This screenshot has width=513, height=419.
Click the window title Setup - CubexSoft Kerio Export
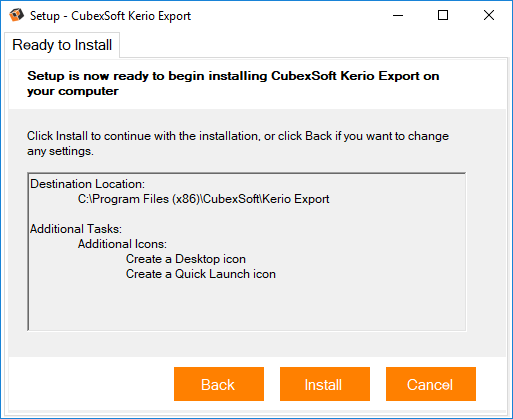coord(110,16)
